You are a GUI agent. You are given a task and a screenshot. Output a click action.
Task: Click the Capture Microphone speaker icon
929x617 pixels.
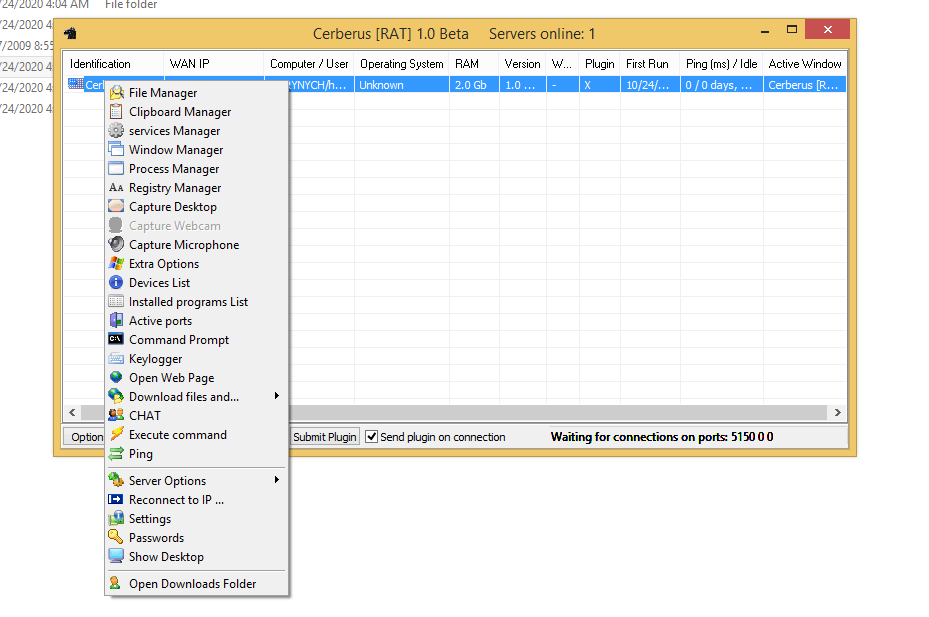coord(116,245)
